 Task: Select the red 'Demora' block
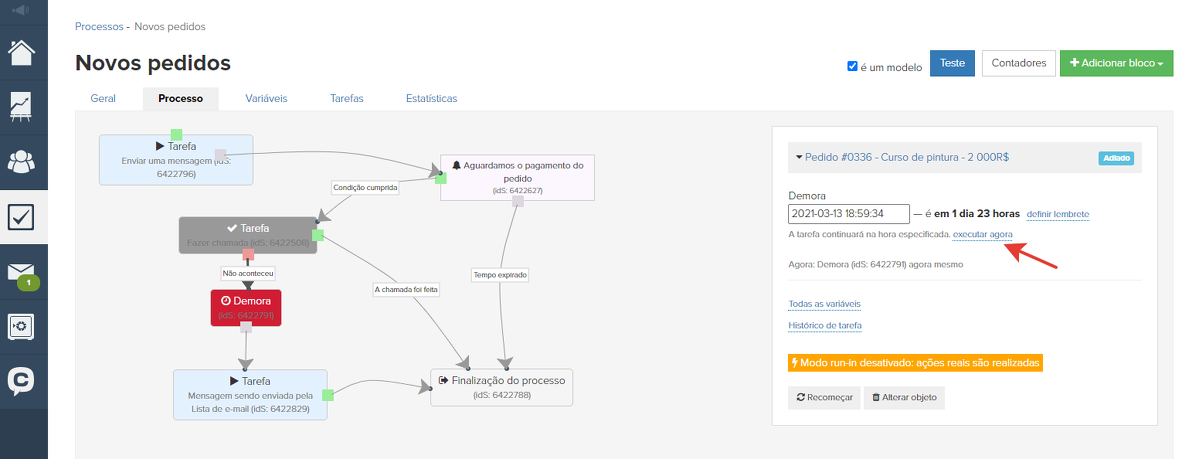tap(246, 307)
